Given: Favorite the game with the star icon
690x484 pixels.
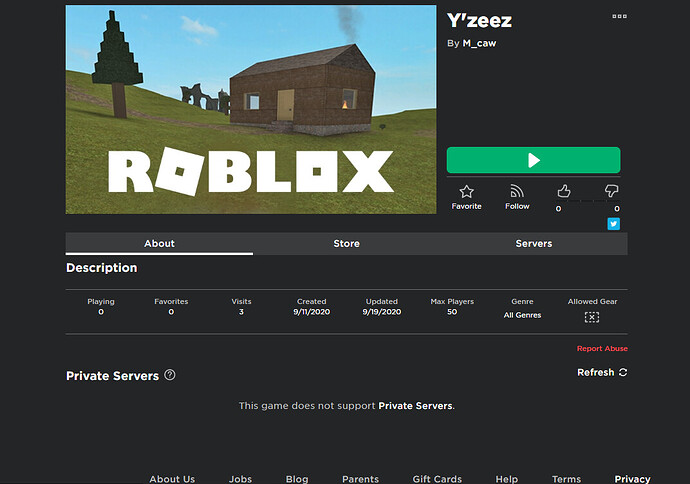Looking at the screenshot, I should point(466,192).
